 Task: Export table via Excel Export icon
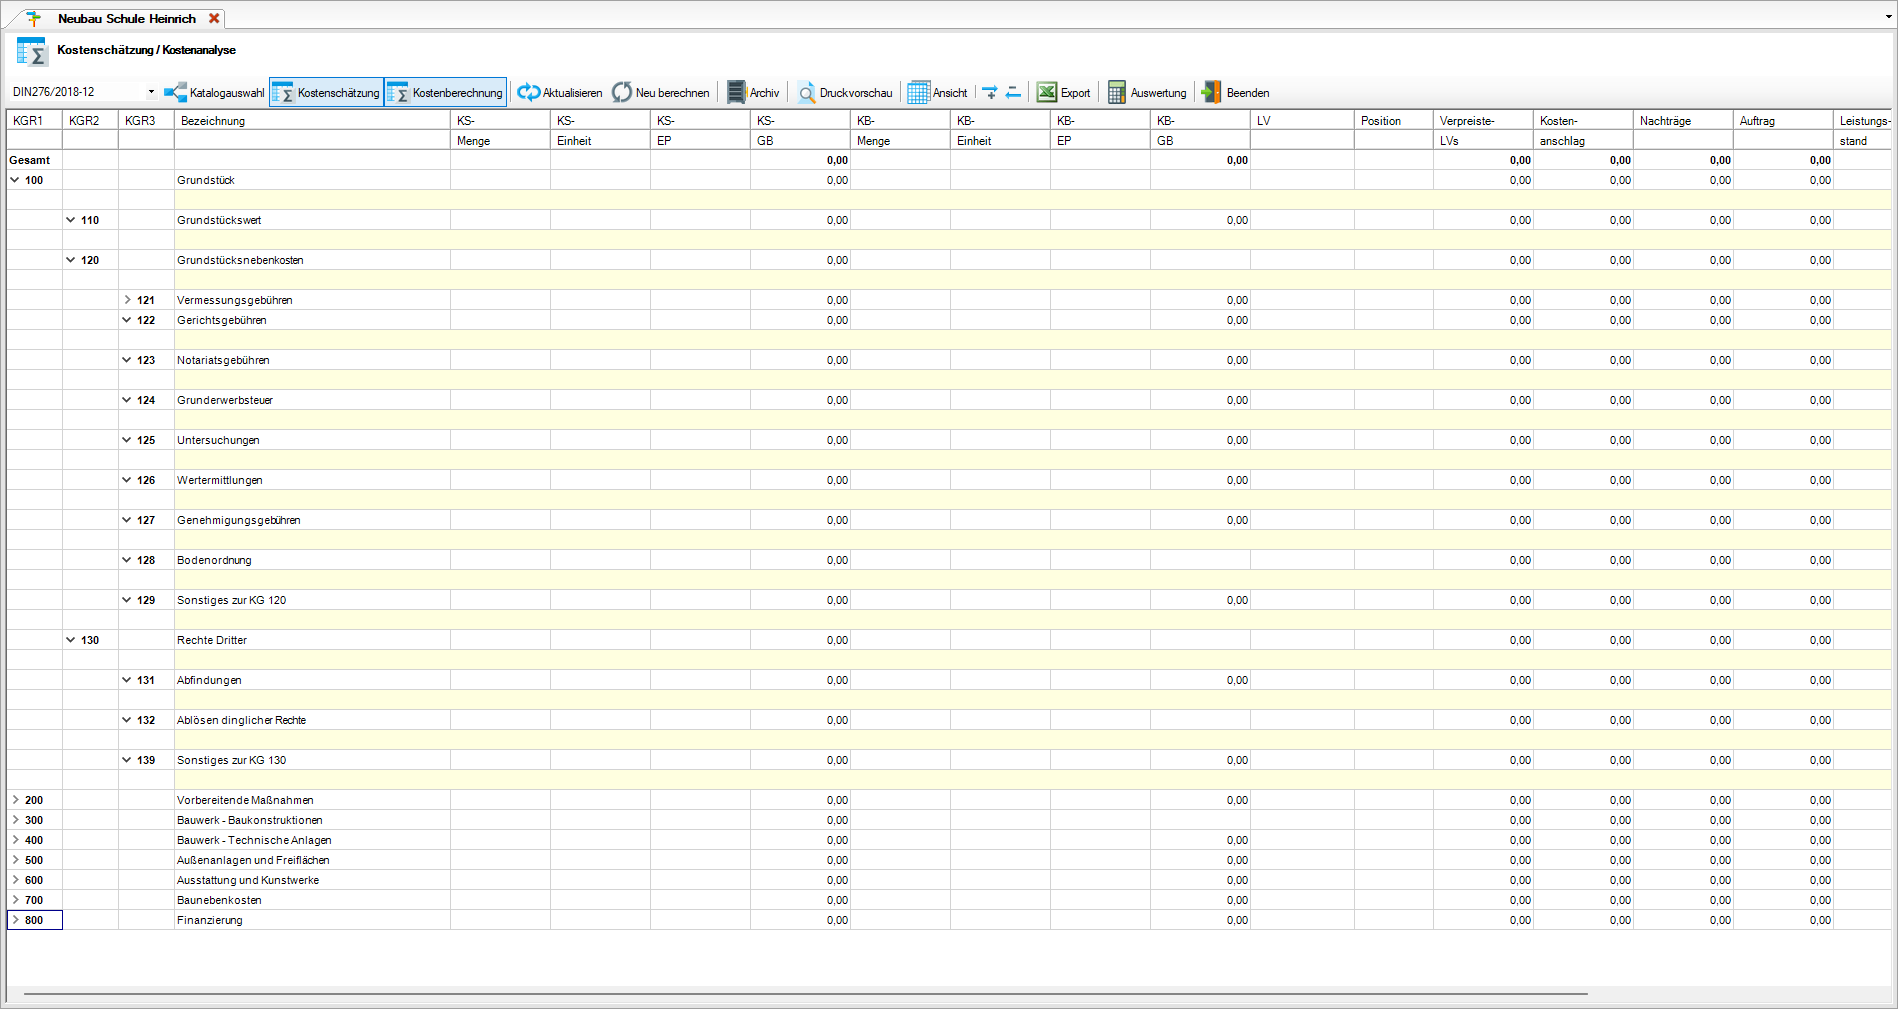[x=1047, y=93]
